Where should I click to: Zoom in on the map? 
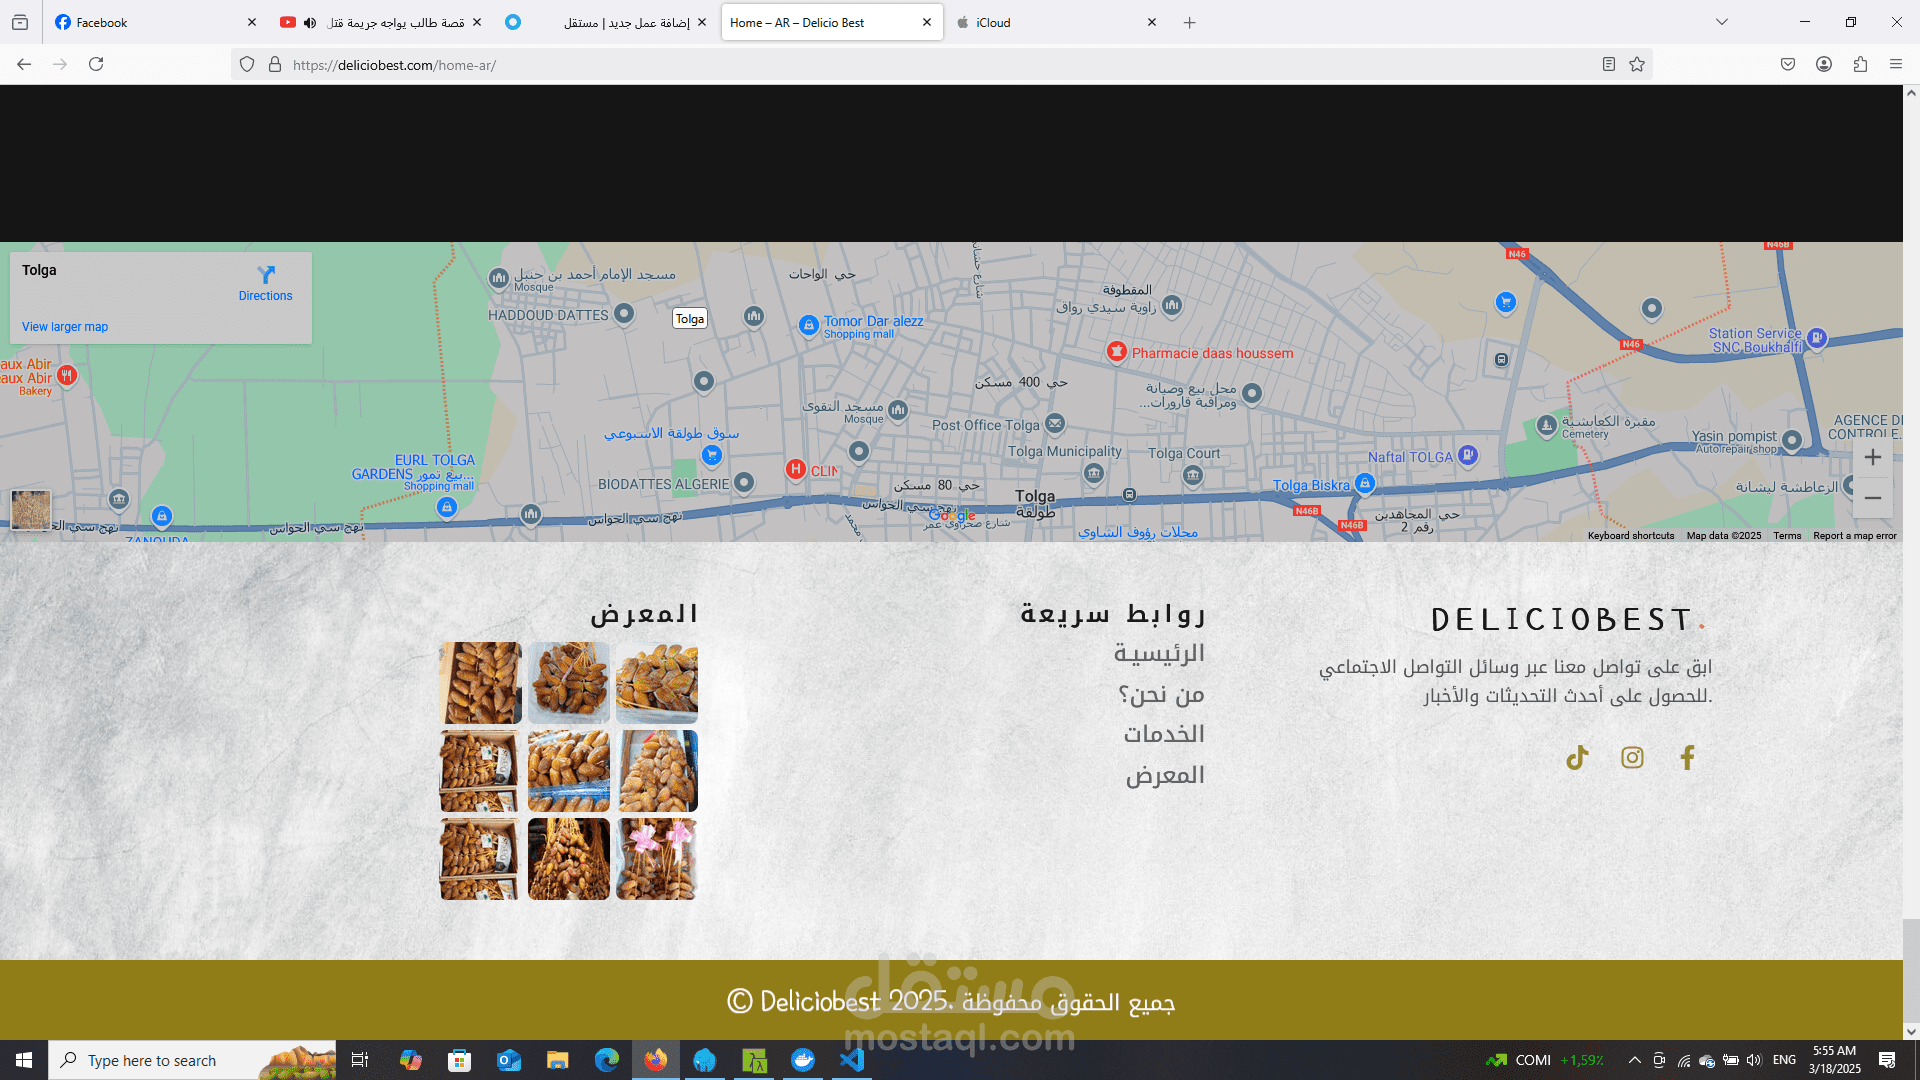[x=1873, y=457]
